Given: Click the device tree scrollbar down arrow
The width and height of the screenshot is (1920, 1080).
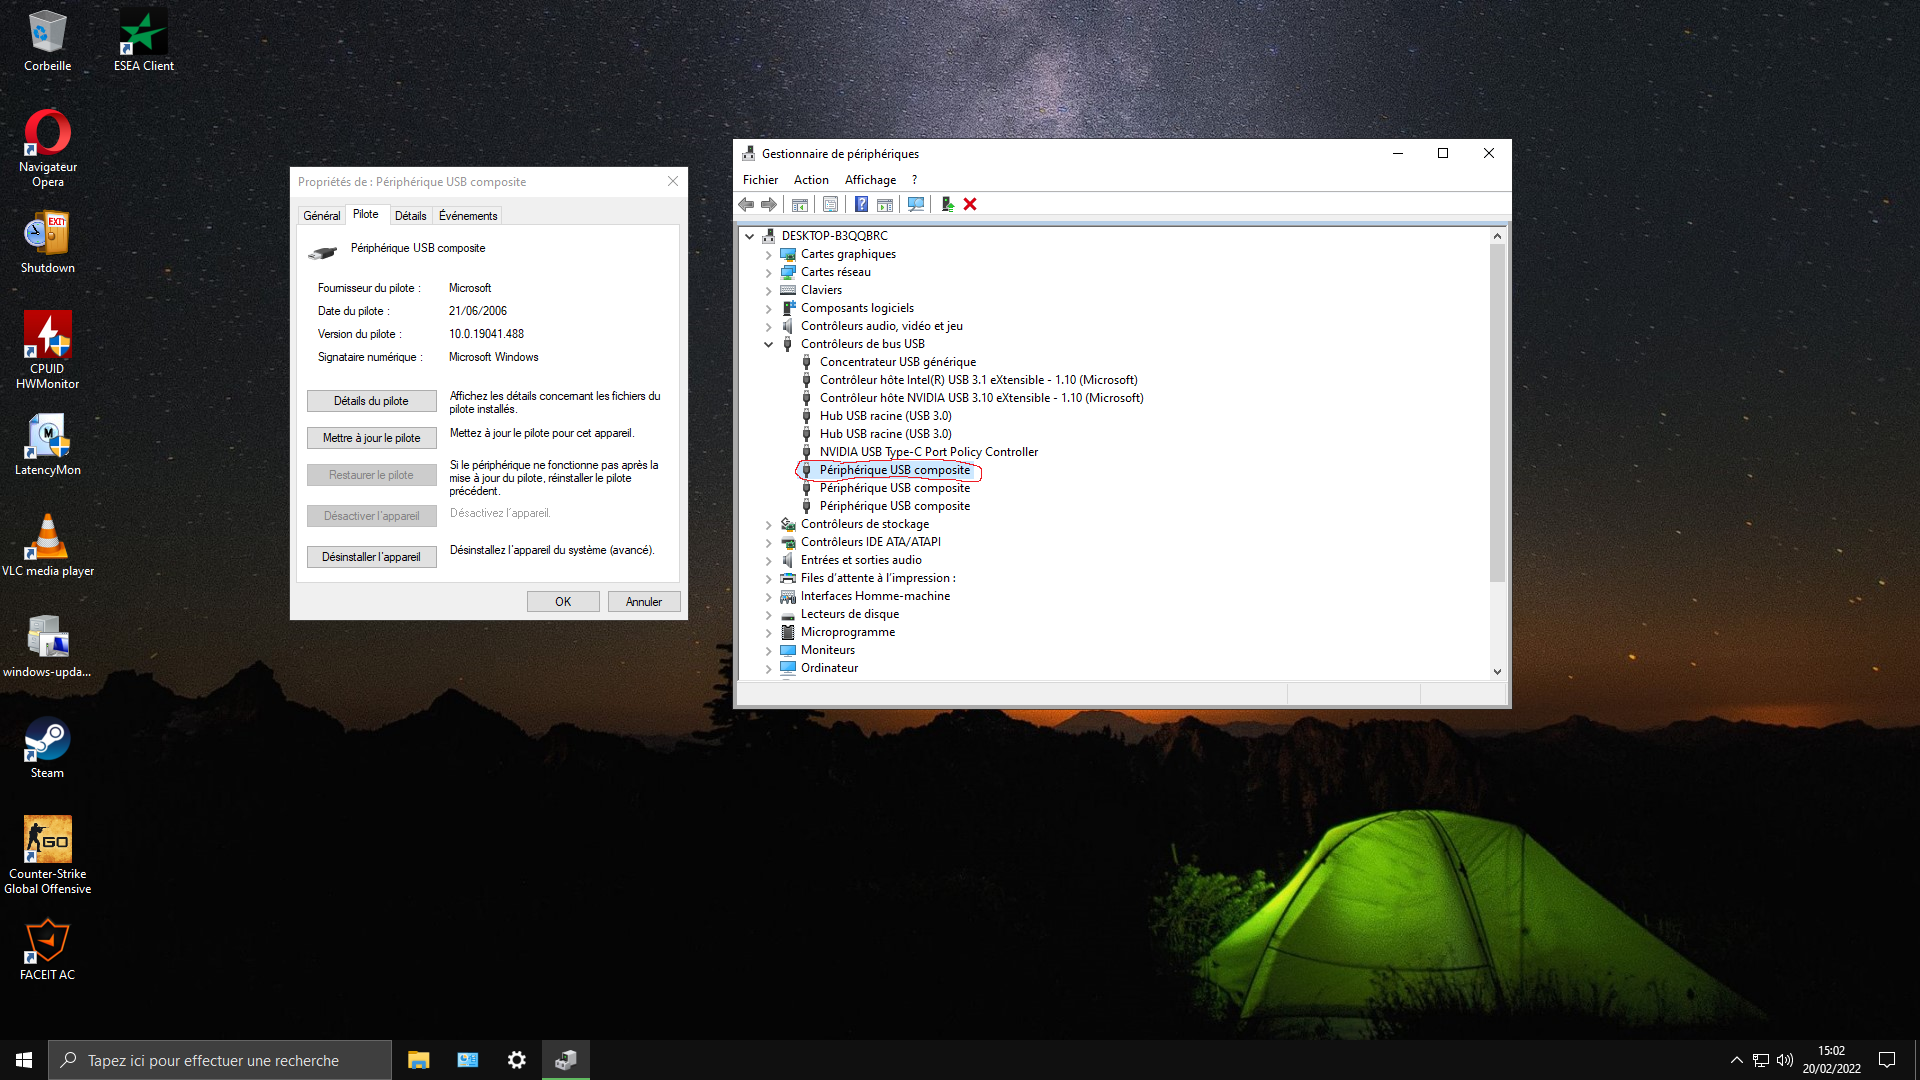Looking at the screenshot, I should coord(1497,672).
